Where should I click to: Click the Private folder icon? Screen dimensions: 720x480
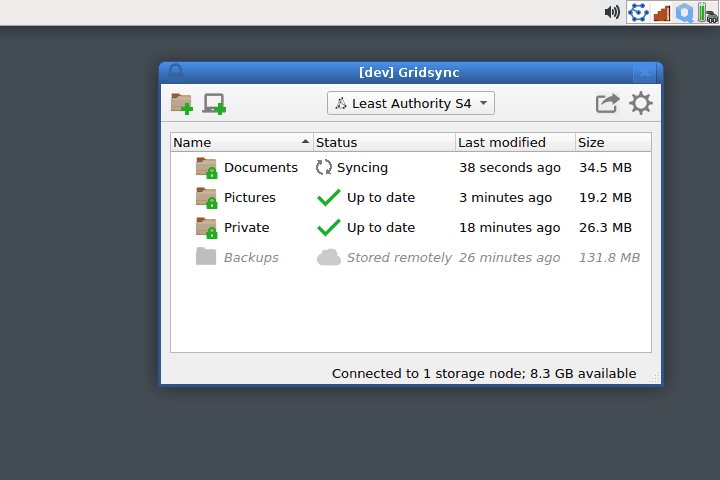(206, 227)
